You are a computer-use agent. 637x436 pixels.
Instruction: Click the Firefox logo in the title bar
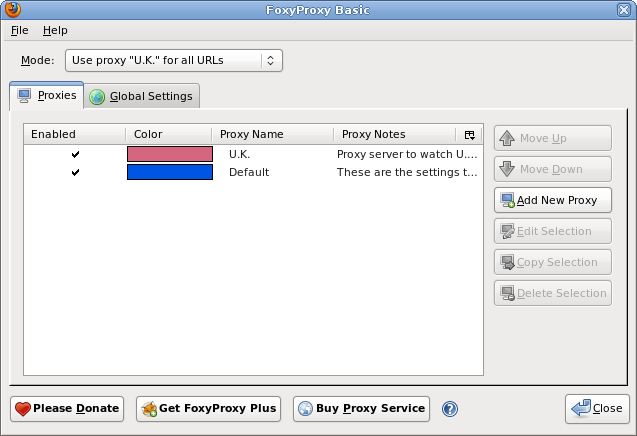13,9
